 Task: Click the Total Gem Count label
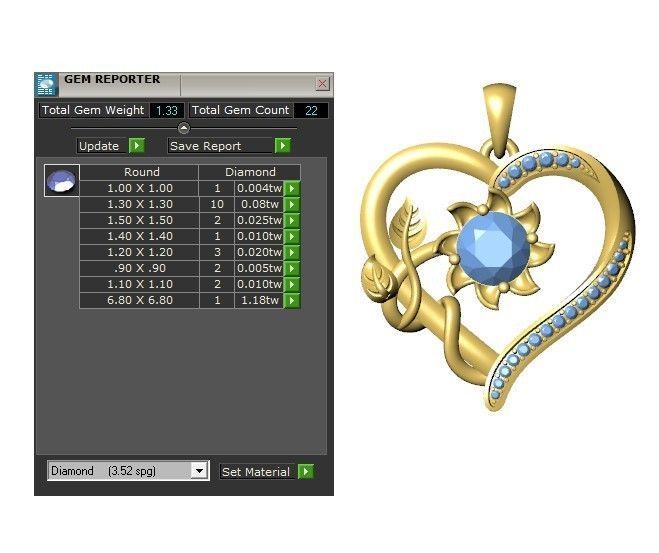pyautogui.click(x=241, y=111)
